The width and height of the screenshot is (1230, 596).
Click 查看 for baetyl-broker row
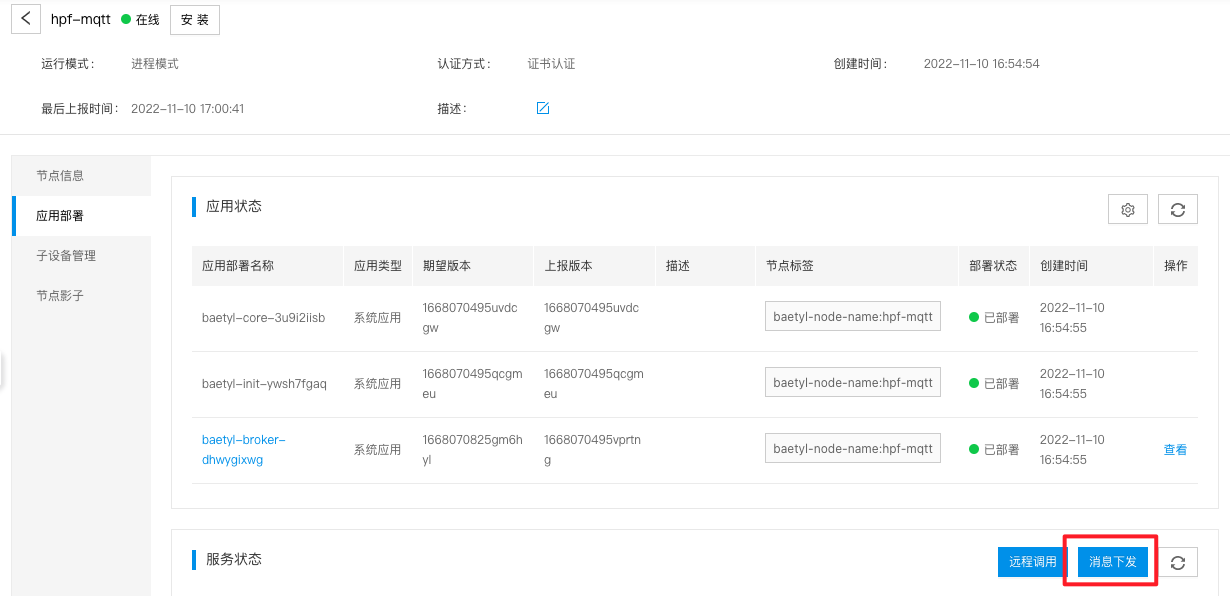pos(1175,450)
